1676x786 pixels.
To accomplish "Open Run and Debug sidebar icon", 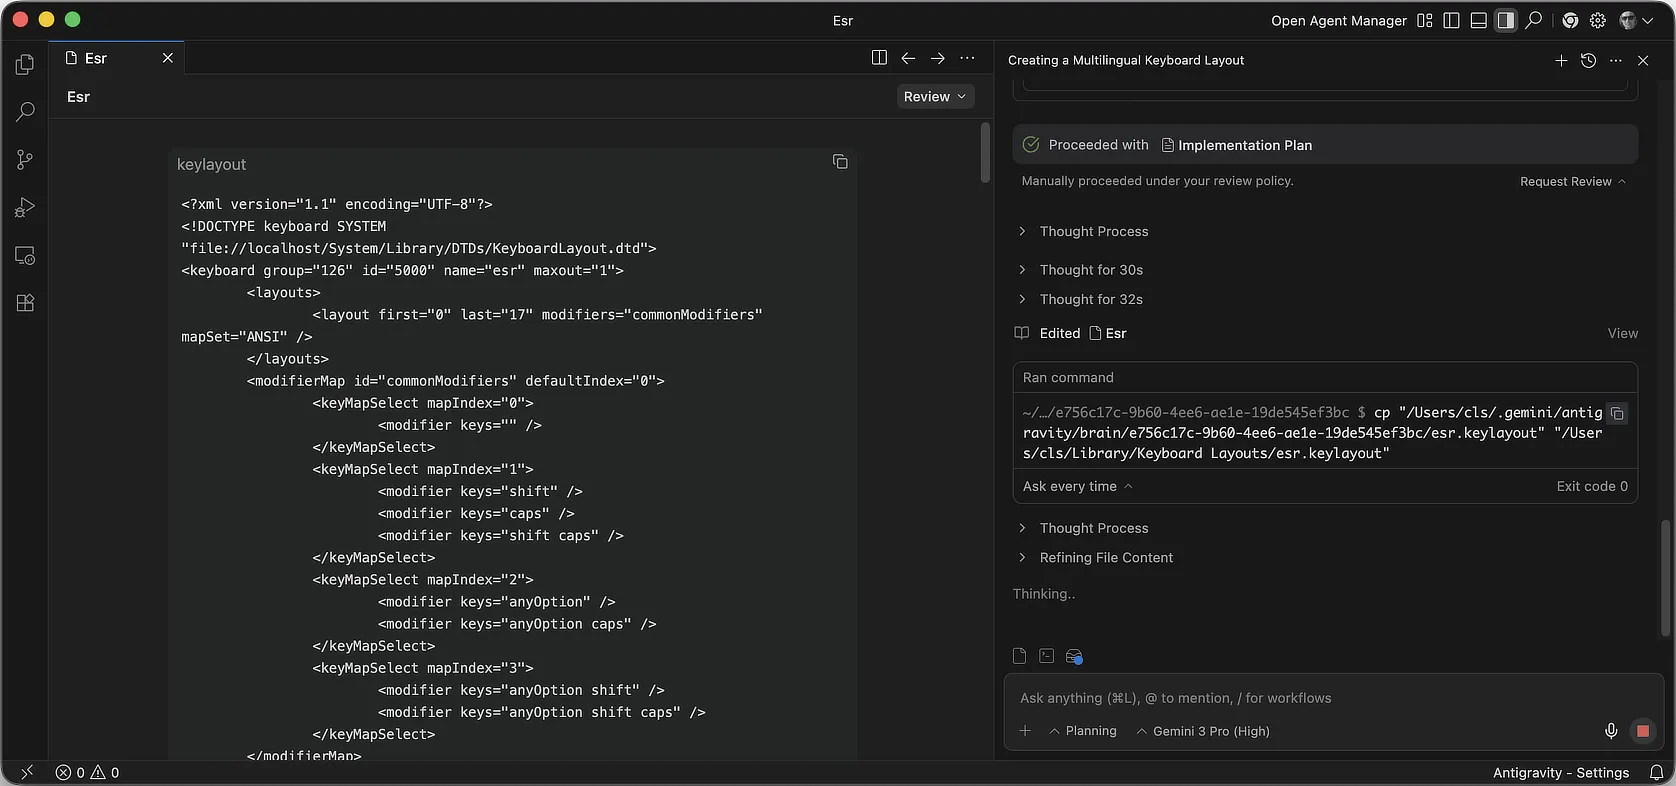I will pyautogui.click(x=25, y=208).
